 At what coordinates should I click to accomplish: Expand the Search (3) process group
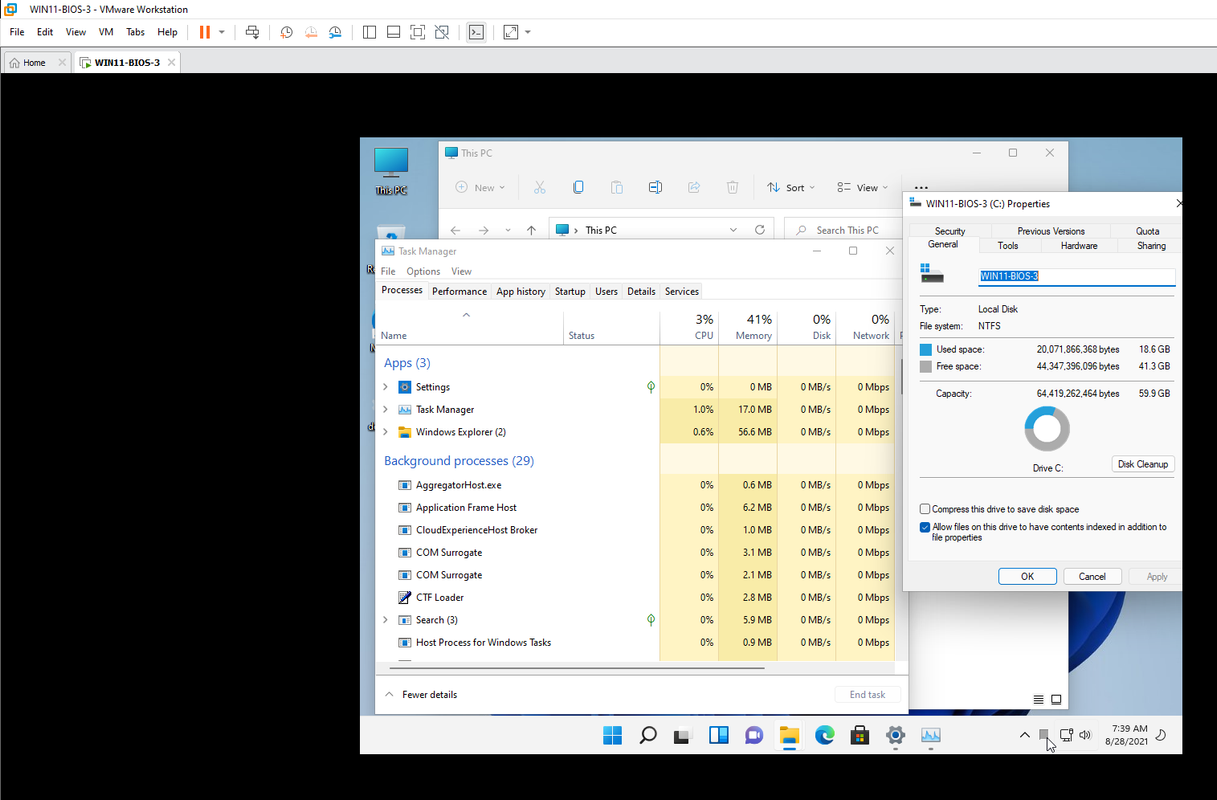[385, 620]
